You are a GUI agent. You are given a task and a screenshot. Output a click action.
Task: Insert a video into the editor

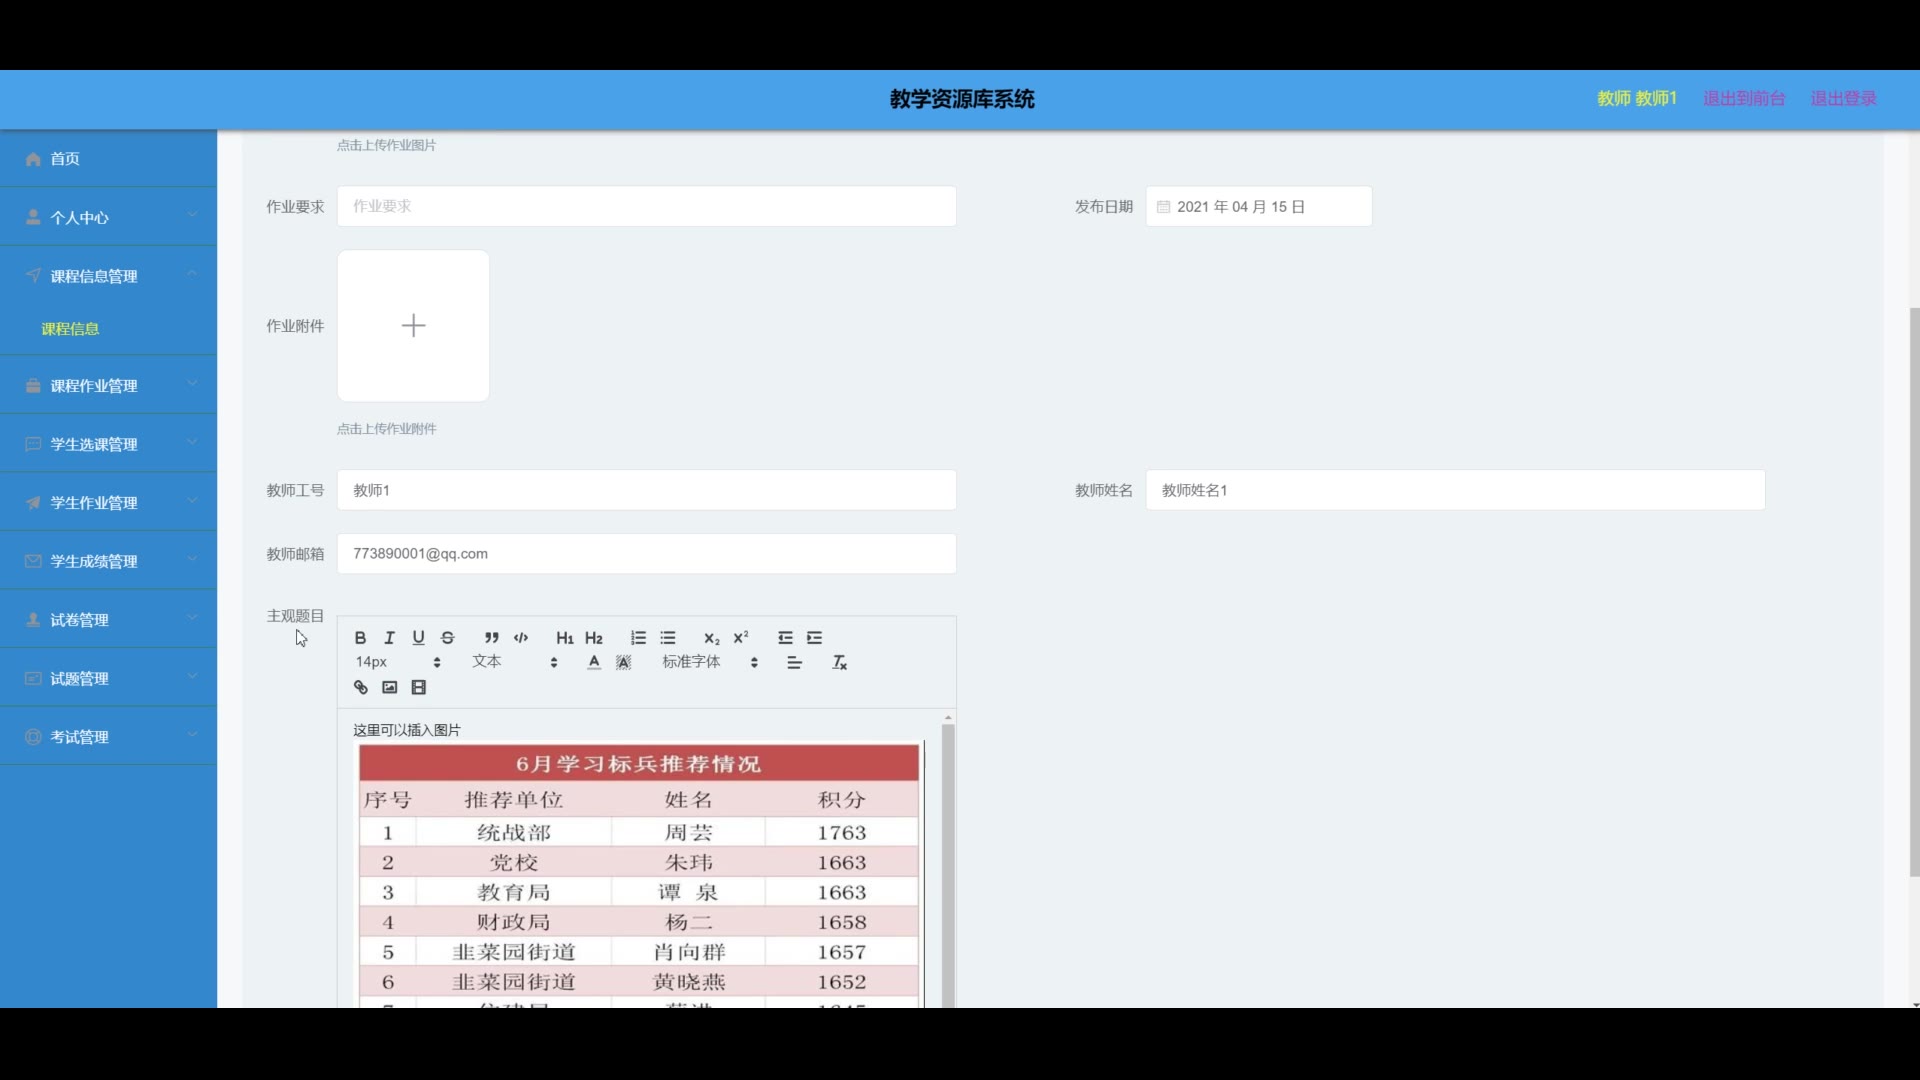[419, 688]
